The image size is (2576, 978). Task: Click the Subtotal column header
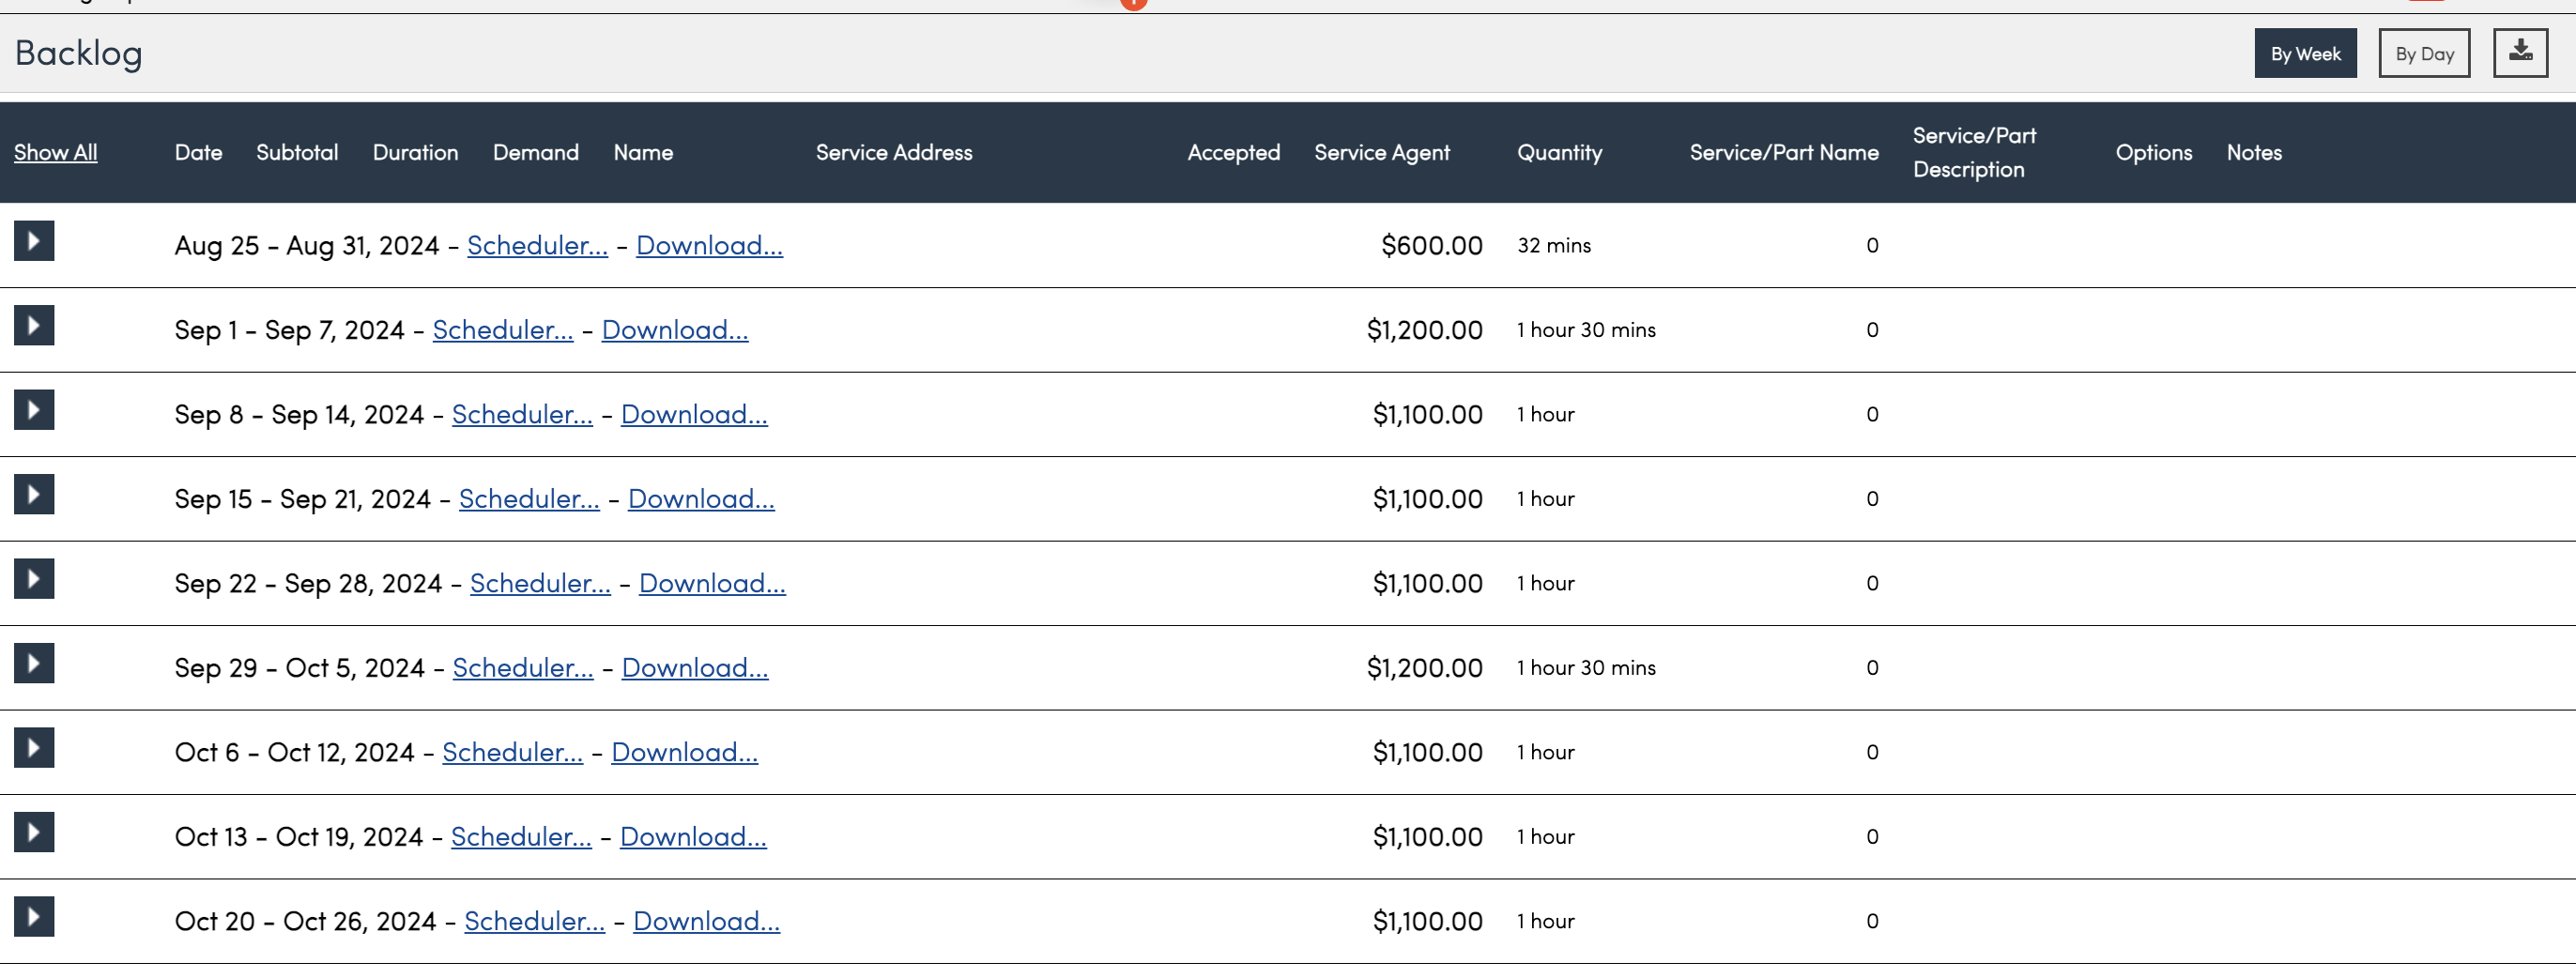click(297, 153)
